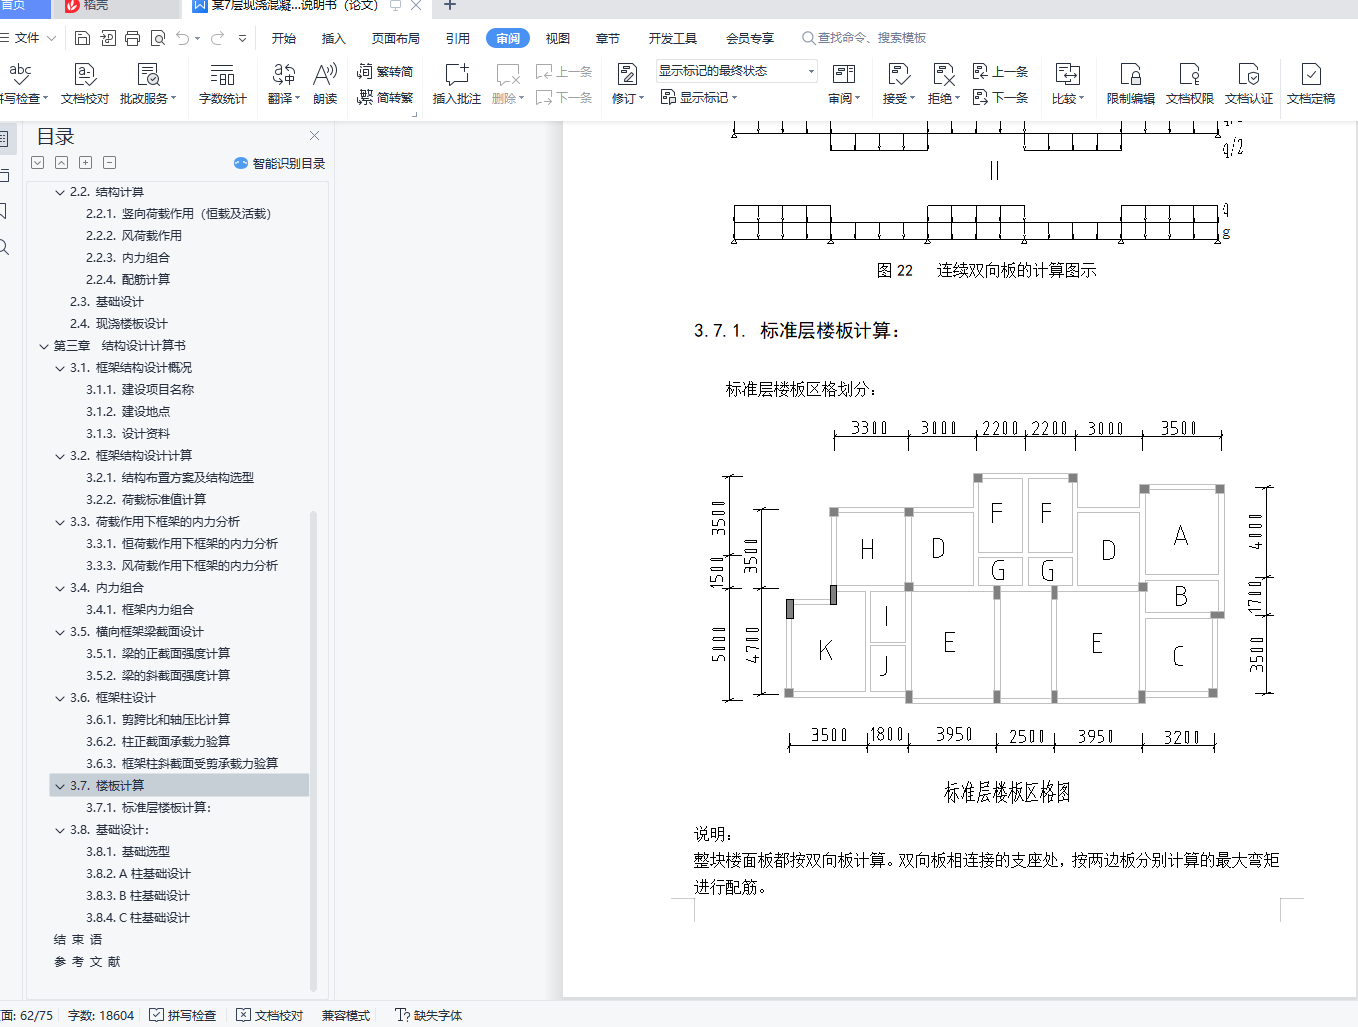Image resolution: width=1358 pixels, height=1027 pixels.
Task: Click the print icon in quick toolbar
Action: [132, 38]
